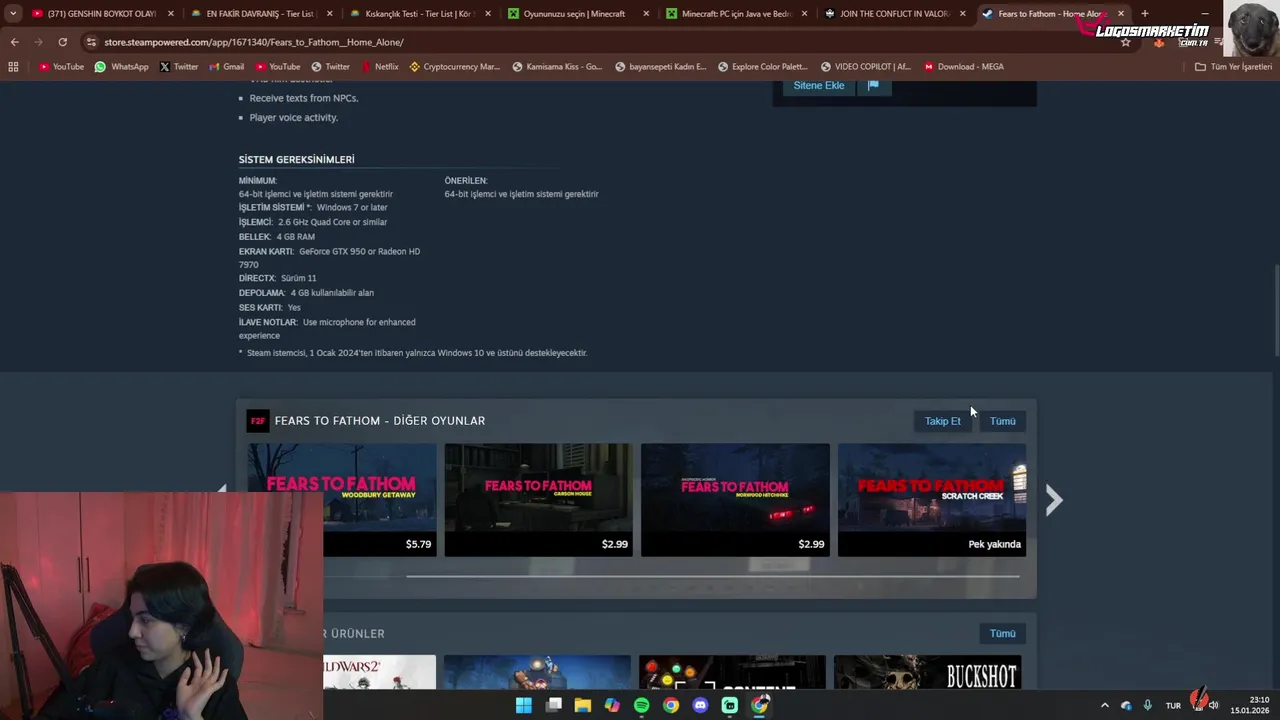The height and width of the screenshot is (720, 1280).
Task: Open the Netflix bookmark
Action: [379, 67]
